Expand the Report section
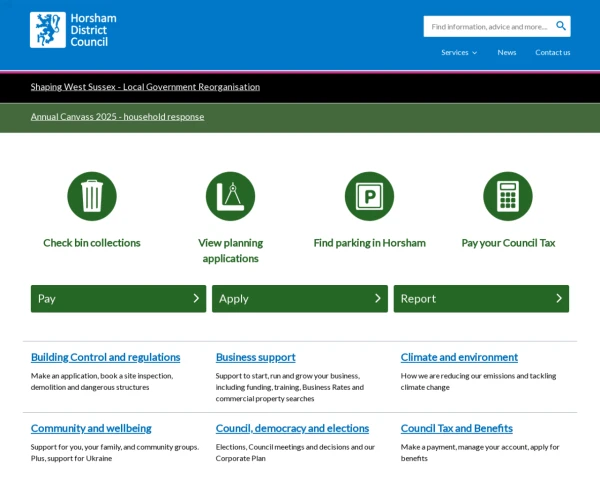Screen dimensions: 600x480 pyautogui.click(x=481, y=298)
